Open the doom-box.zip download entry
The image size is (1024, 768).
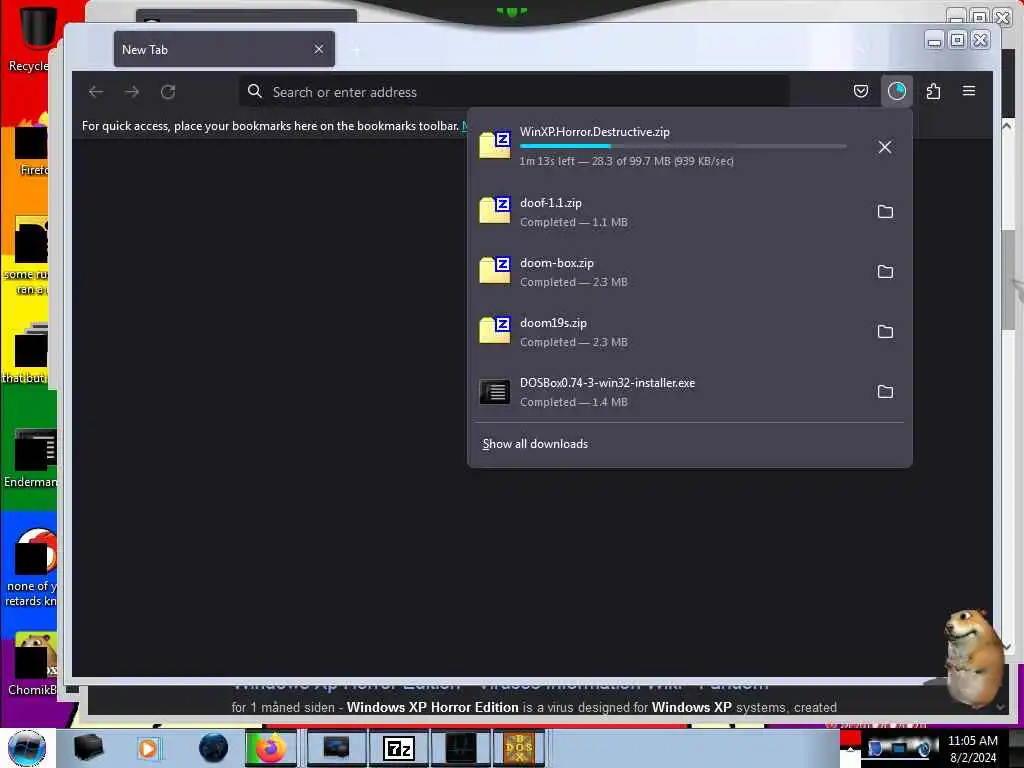pos(689,272)
